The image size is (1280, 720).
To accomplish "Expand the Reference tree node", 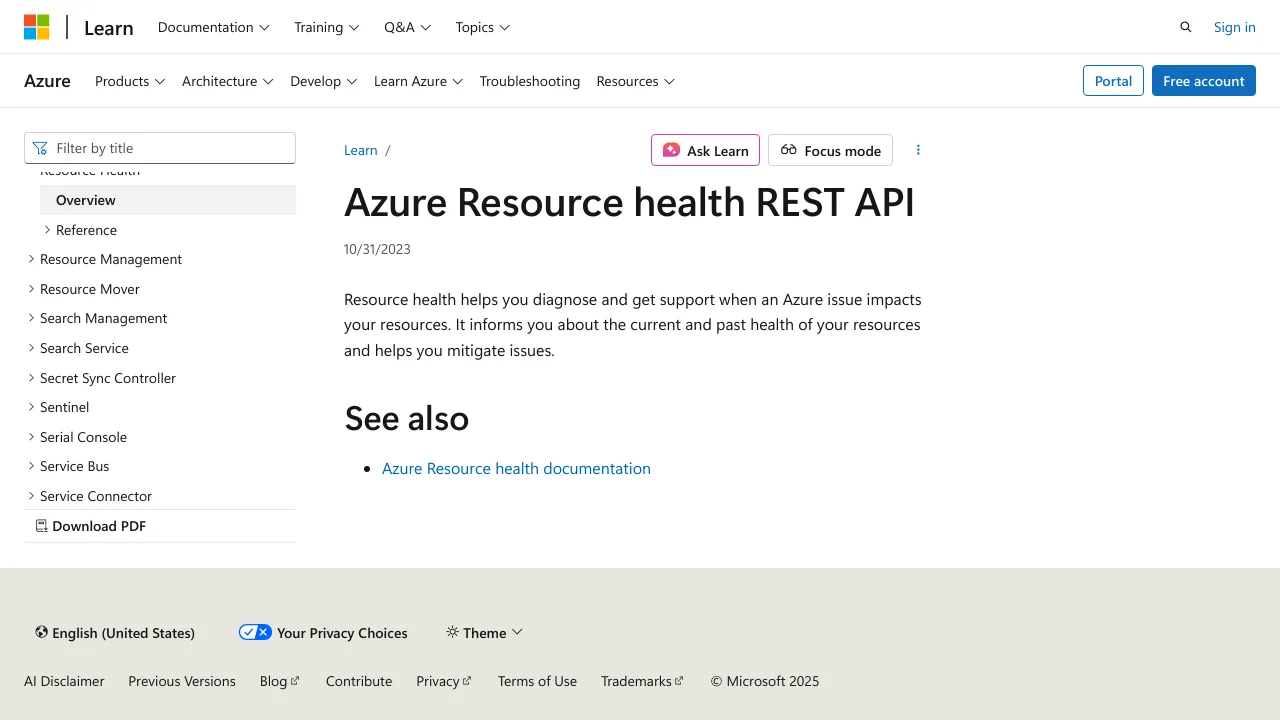I will point(47,230).
